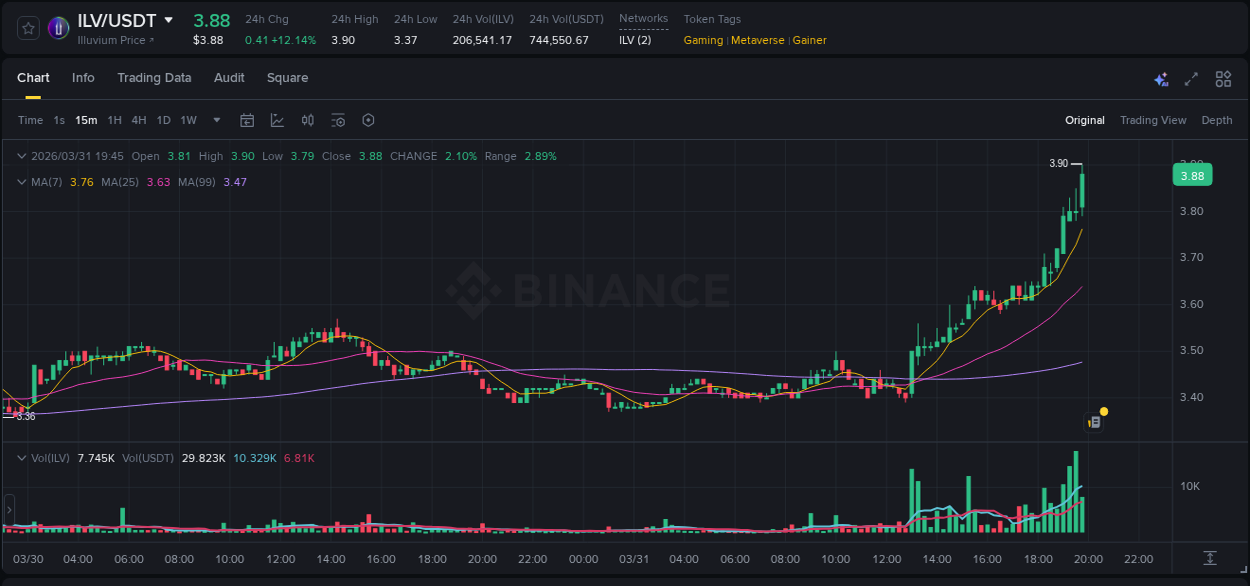The width and height of the screenshot is (1250, 586).
Task: Open the Audit tab
Action: point(229,78)
